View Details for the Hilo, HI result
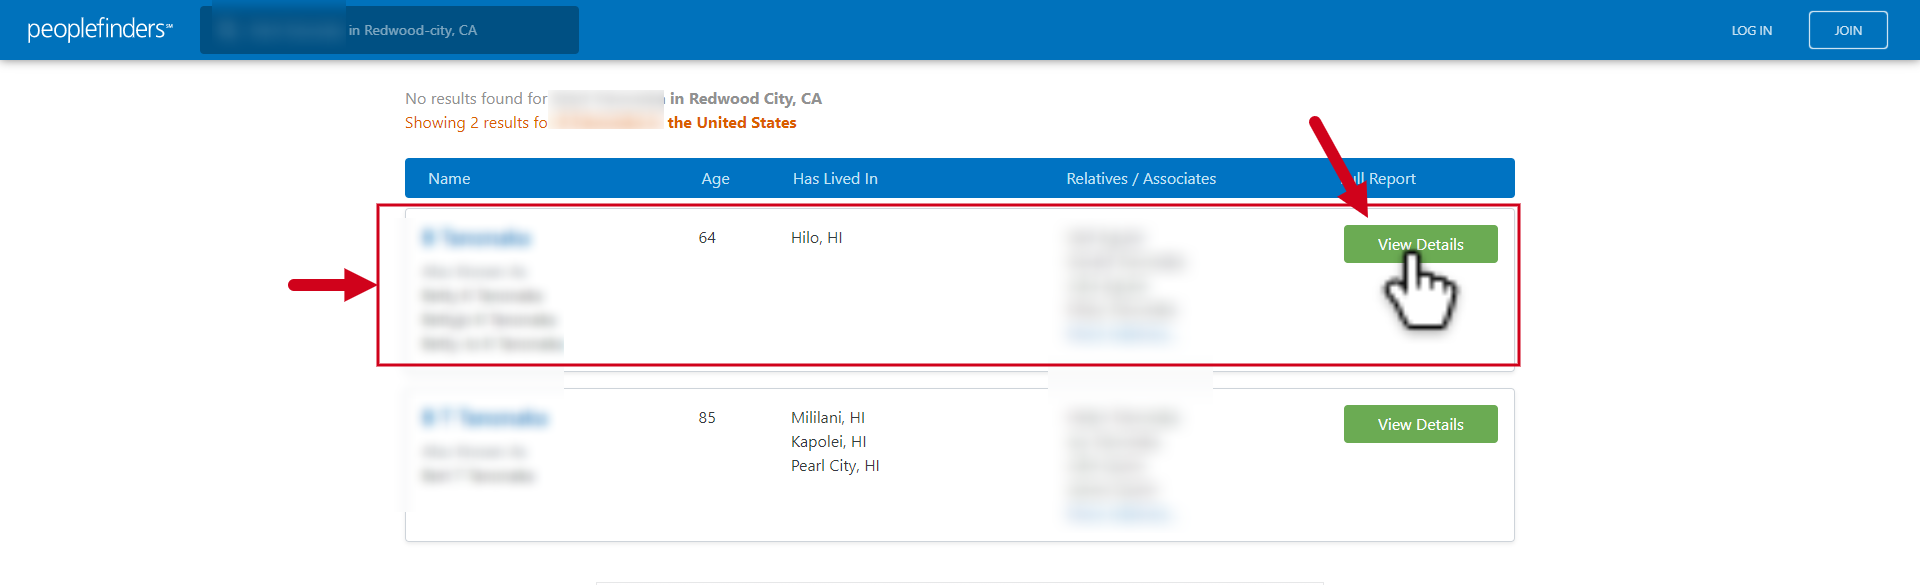Viewport: 1920px width, 585px height. pyautogui.click(x=1420, y=244)
